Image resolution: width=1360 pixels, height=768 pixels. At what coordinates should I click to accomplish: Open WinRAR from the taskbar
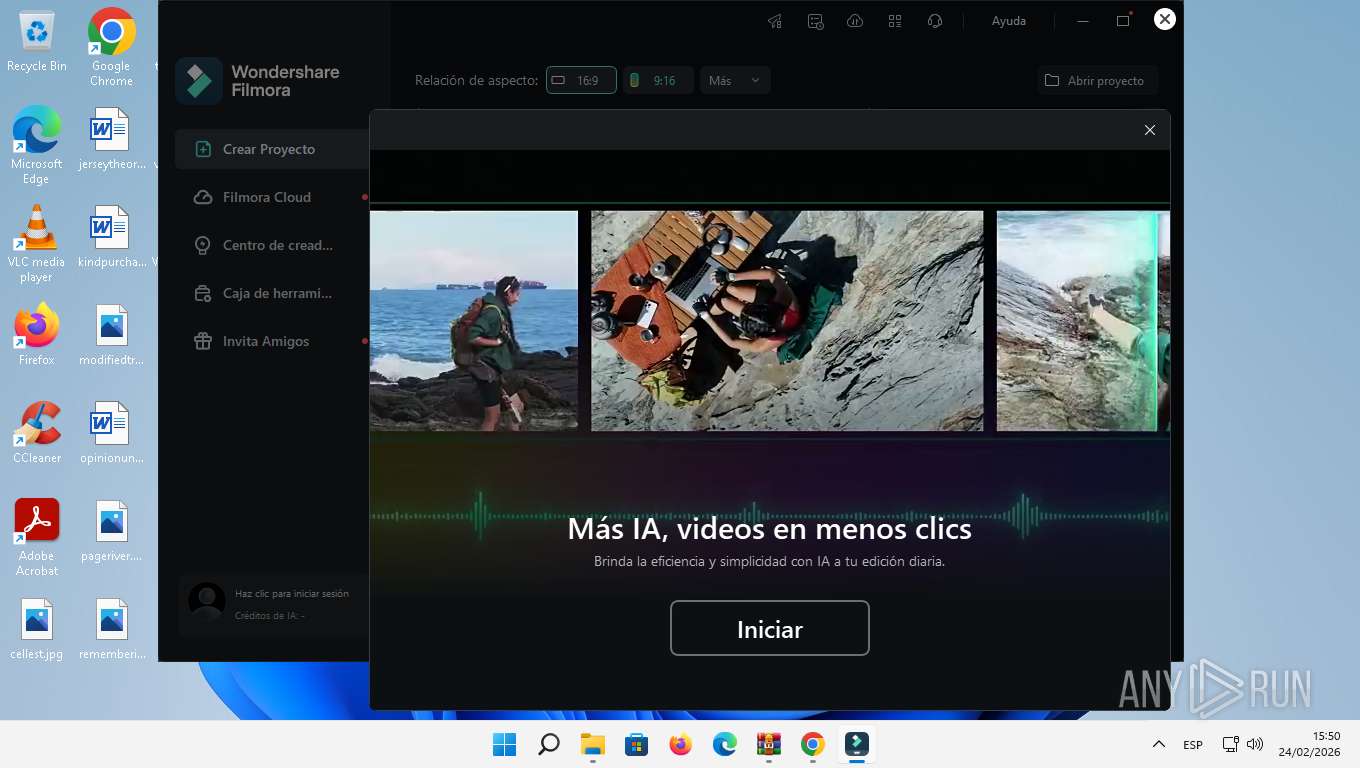tap(769, 744)
